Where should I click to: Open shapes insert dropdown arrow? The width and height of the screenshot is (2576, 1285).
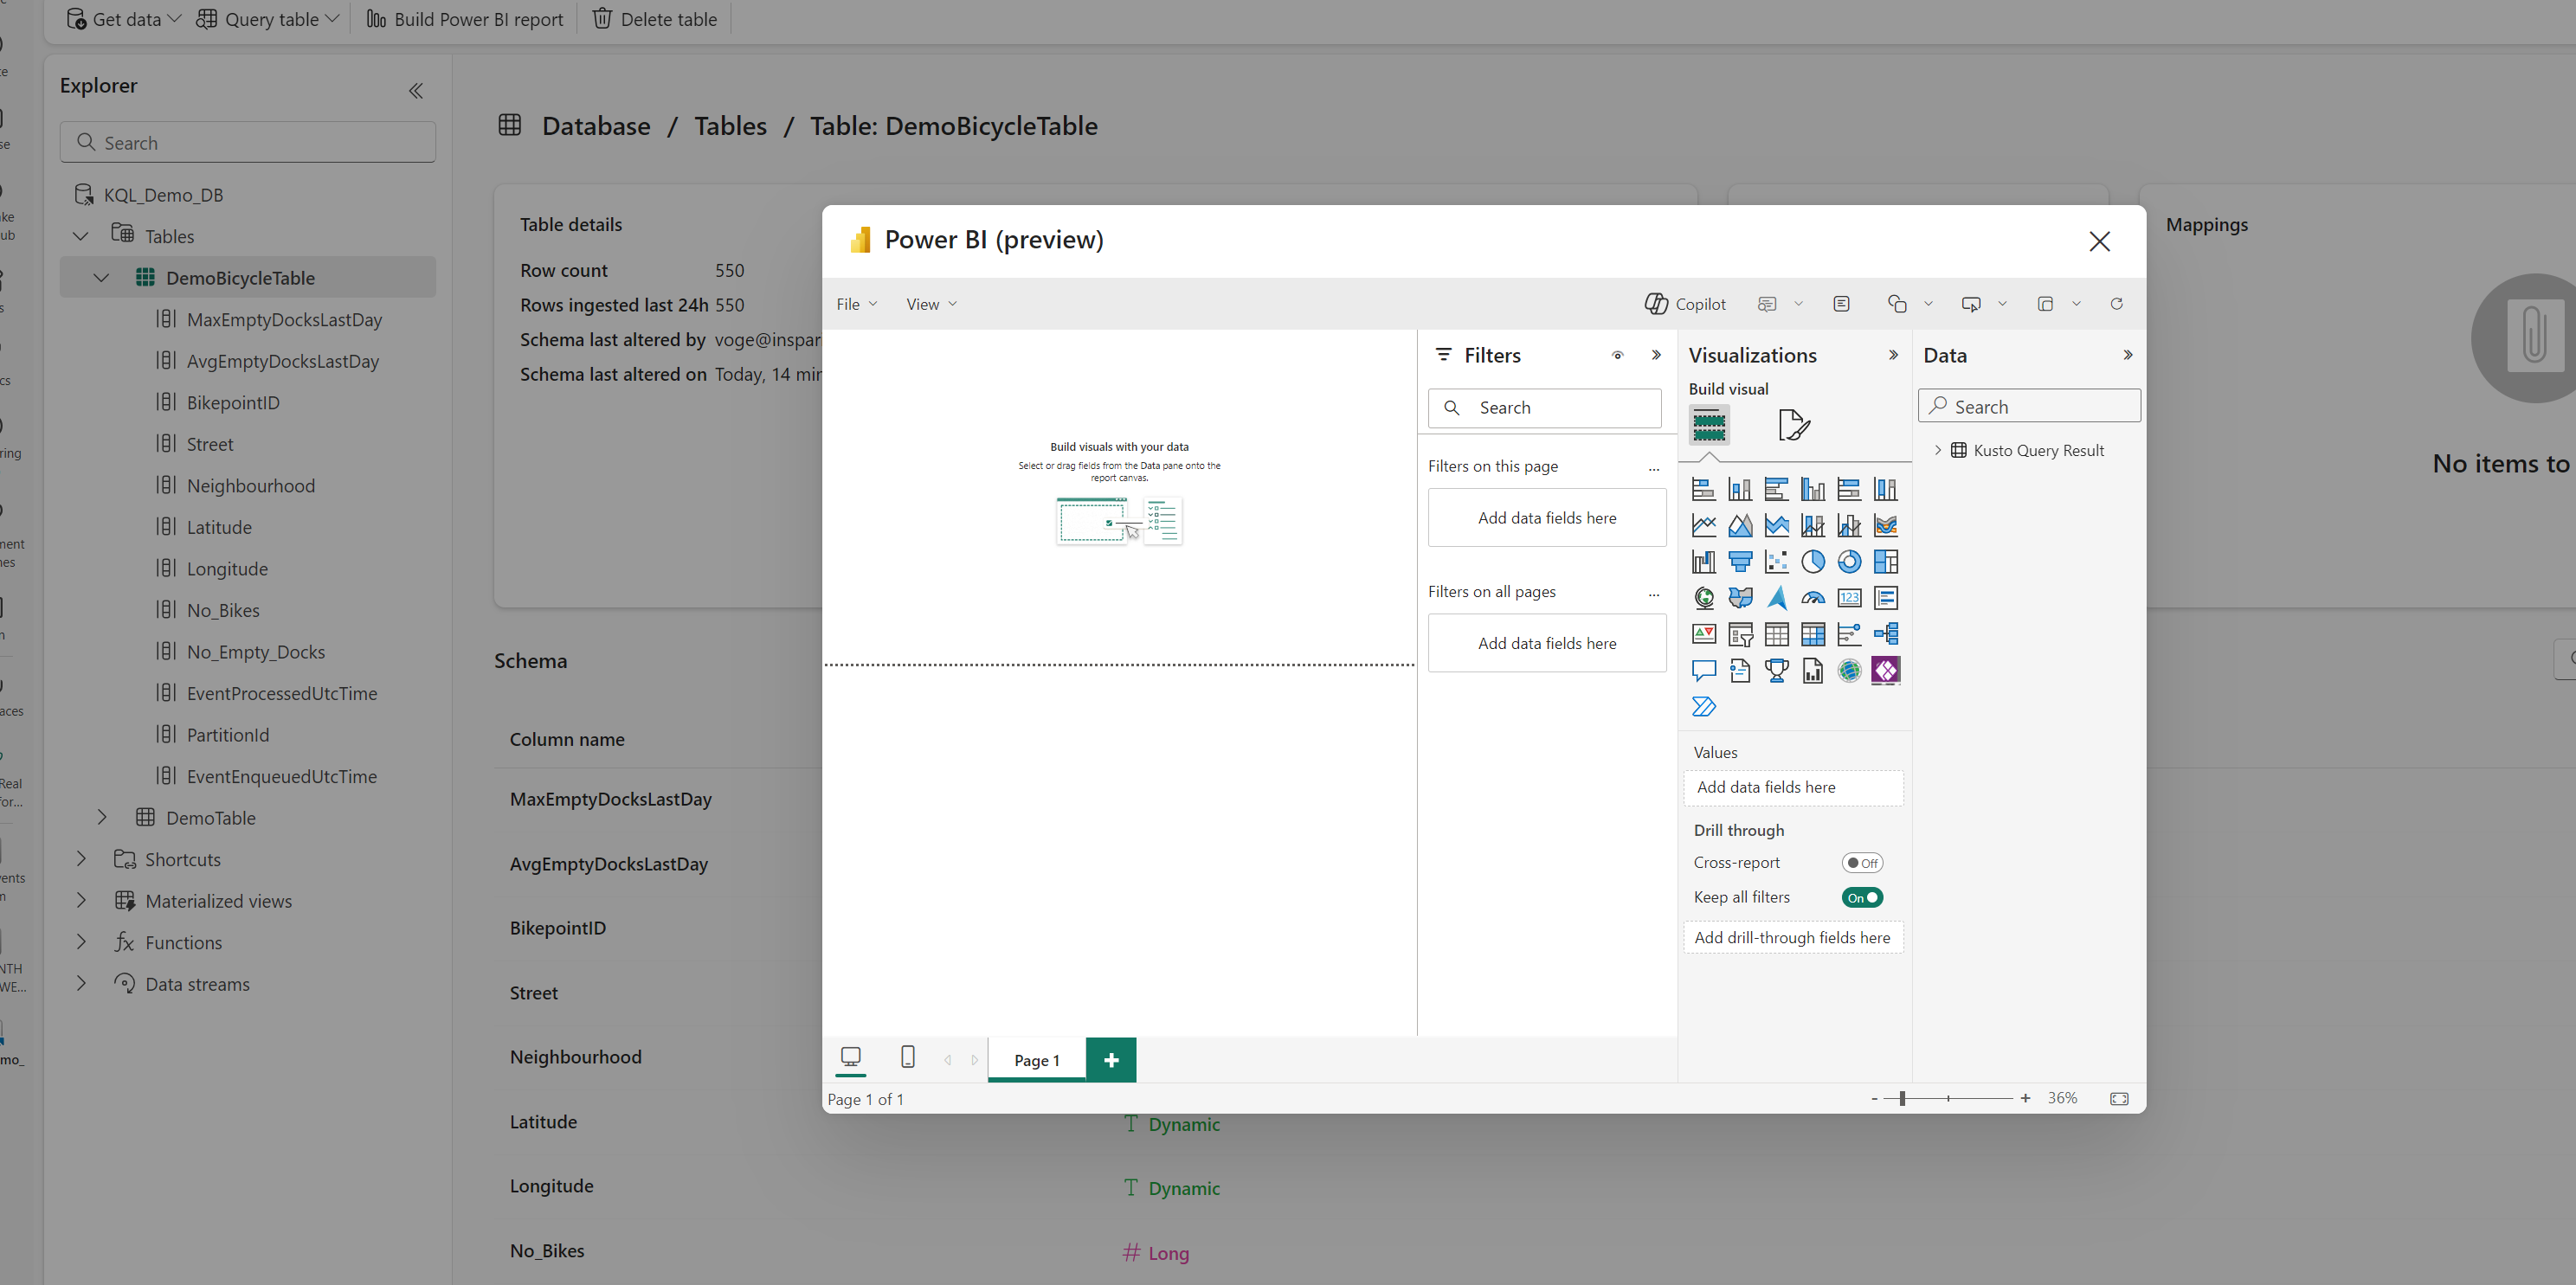click(1928, 304)
